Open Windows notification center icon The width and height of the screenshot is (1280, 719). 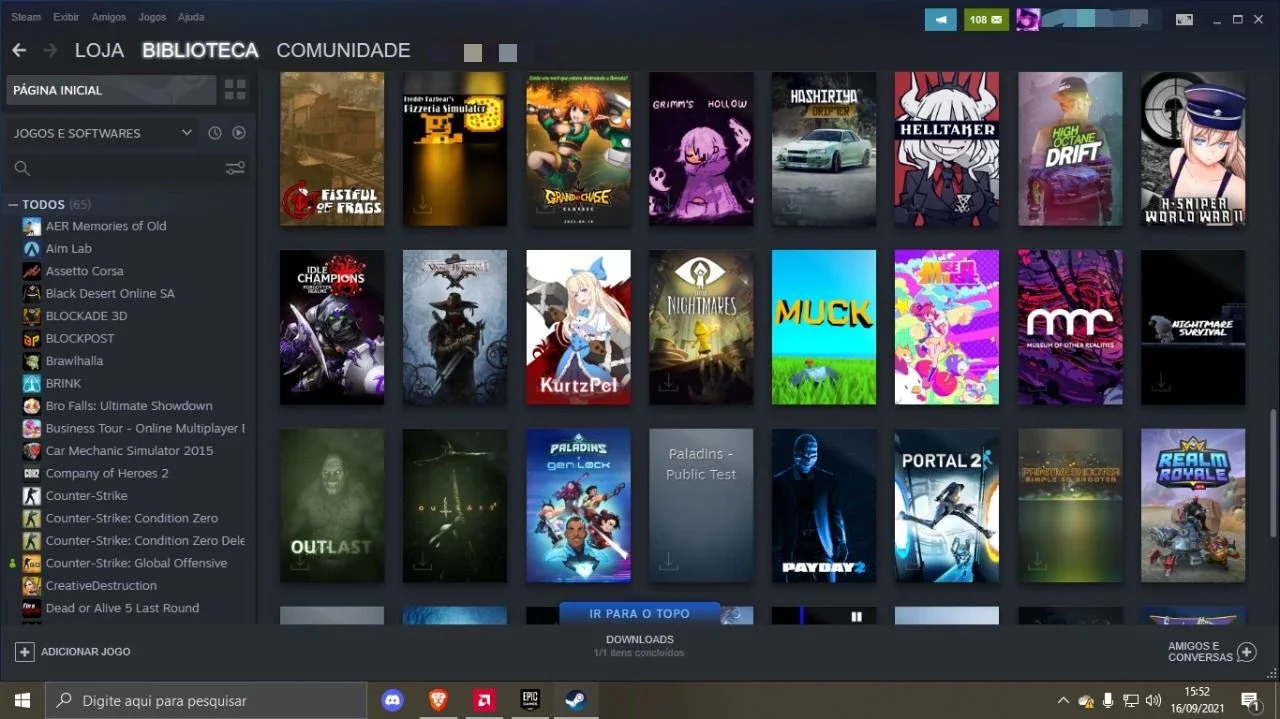1249,700
